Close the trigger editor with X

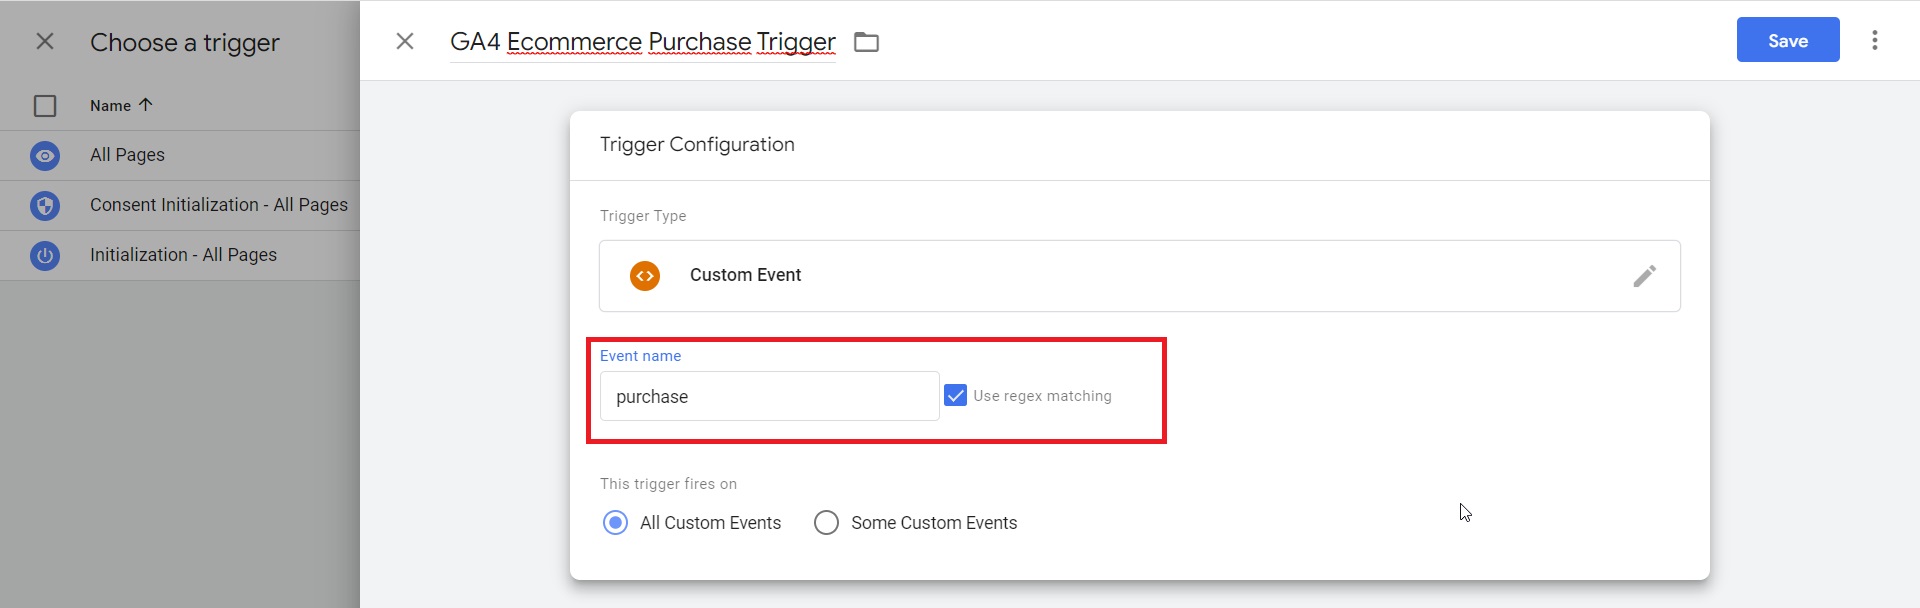[x=405, y=41]
